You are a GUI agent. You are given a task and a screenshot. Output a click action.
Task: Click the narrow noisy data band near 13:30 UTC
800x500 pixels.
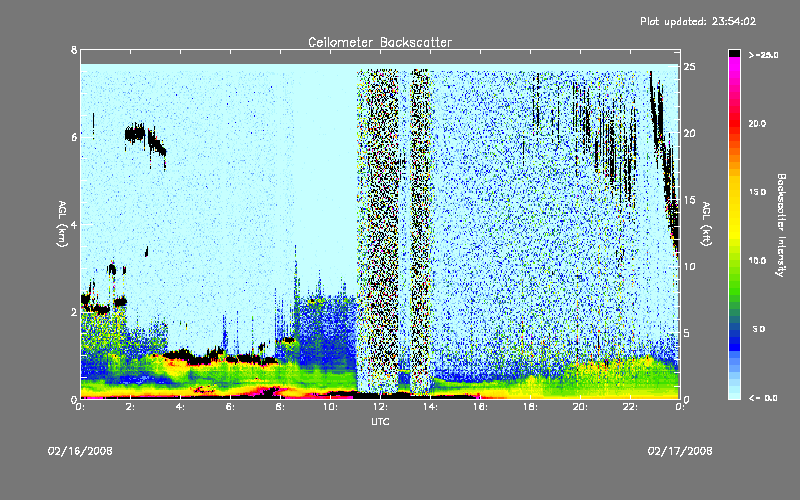pyautogui.click(x=421, y=231)
